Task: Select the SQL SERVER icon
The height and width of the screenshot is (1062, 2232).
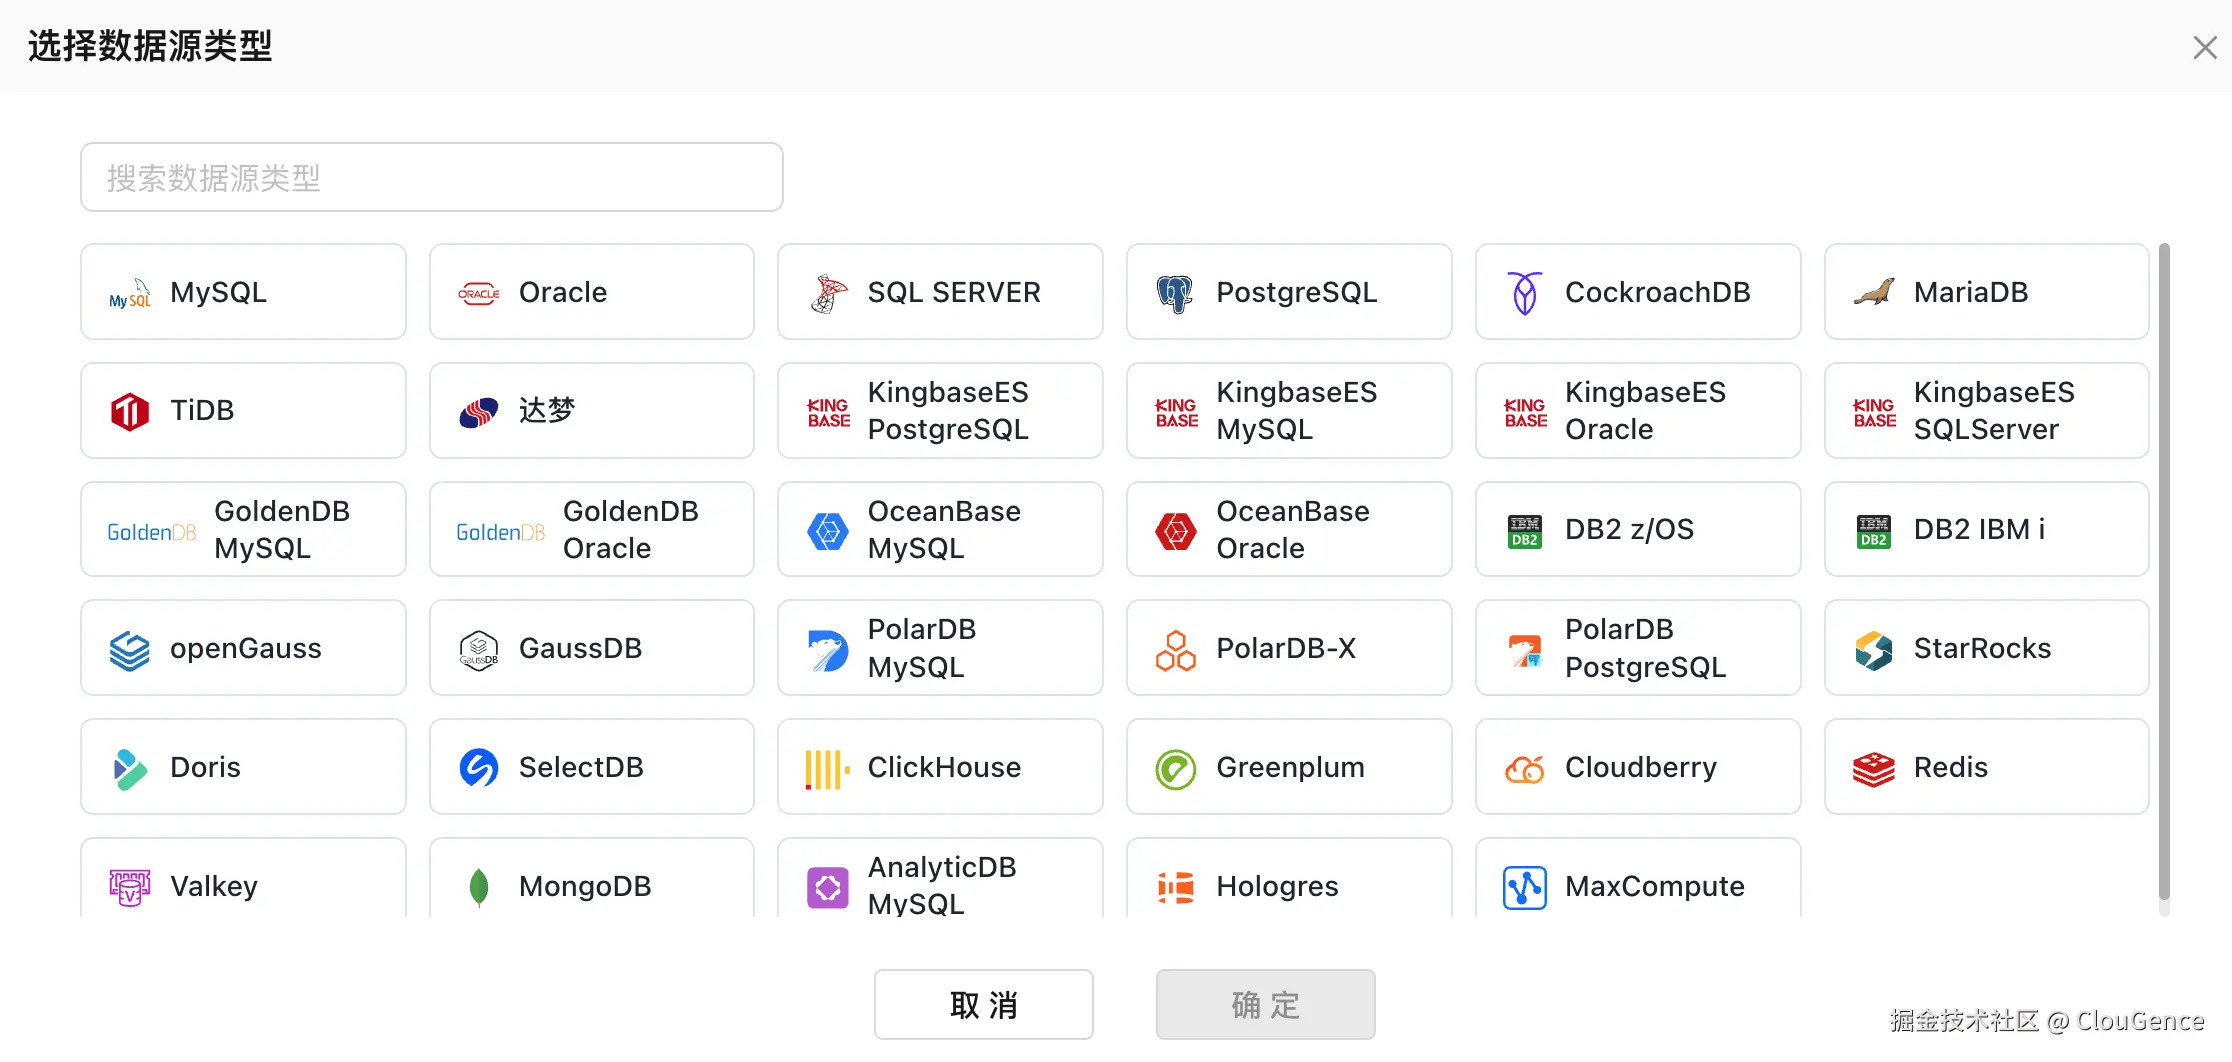Action: 828,293
